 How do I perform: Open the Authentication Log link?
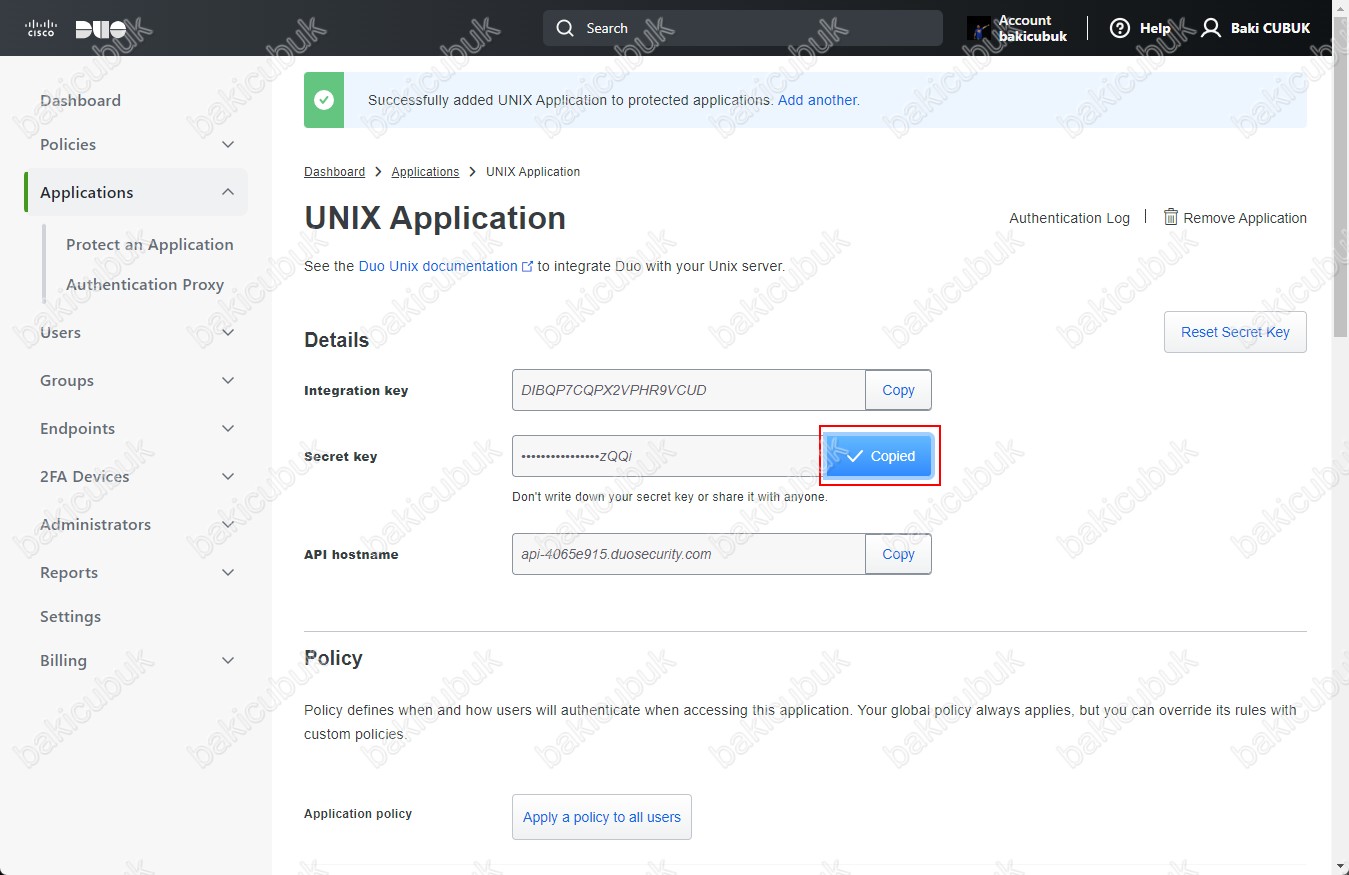pos(1069,218)
